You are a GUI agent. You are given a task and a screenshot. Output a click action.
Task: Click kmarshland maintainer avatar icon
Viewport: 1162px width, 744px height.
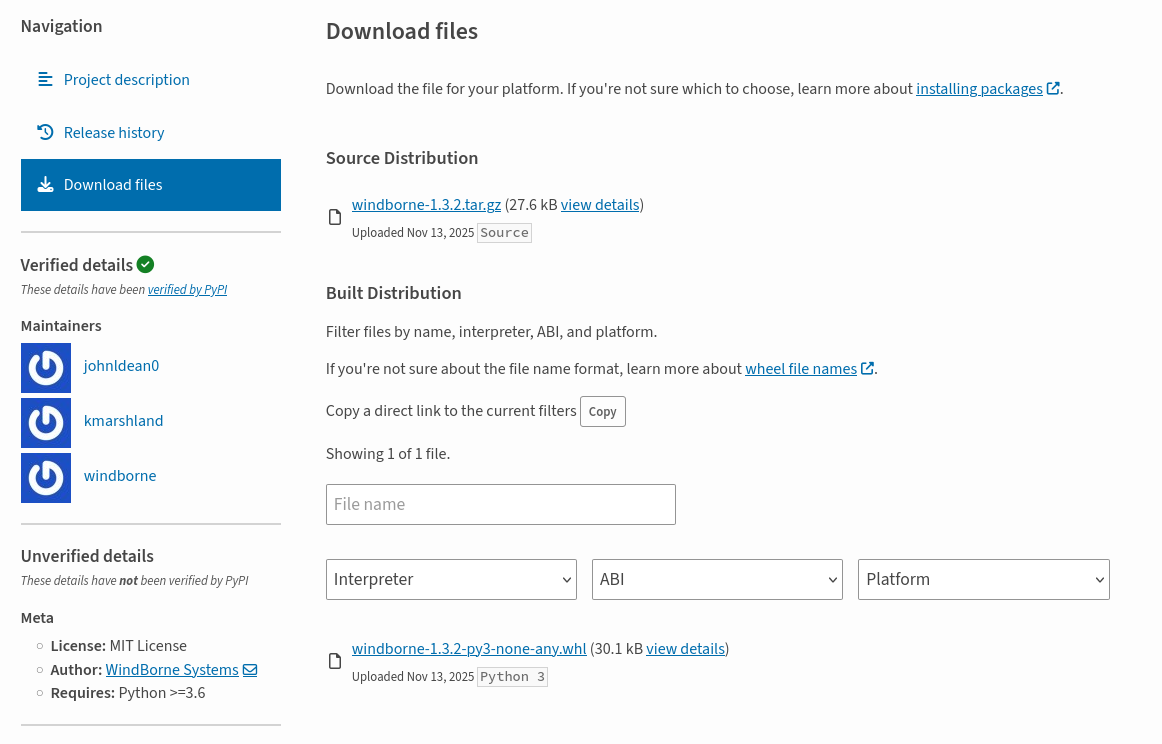click(46, 423)
